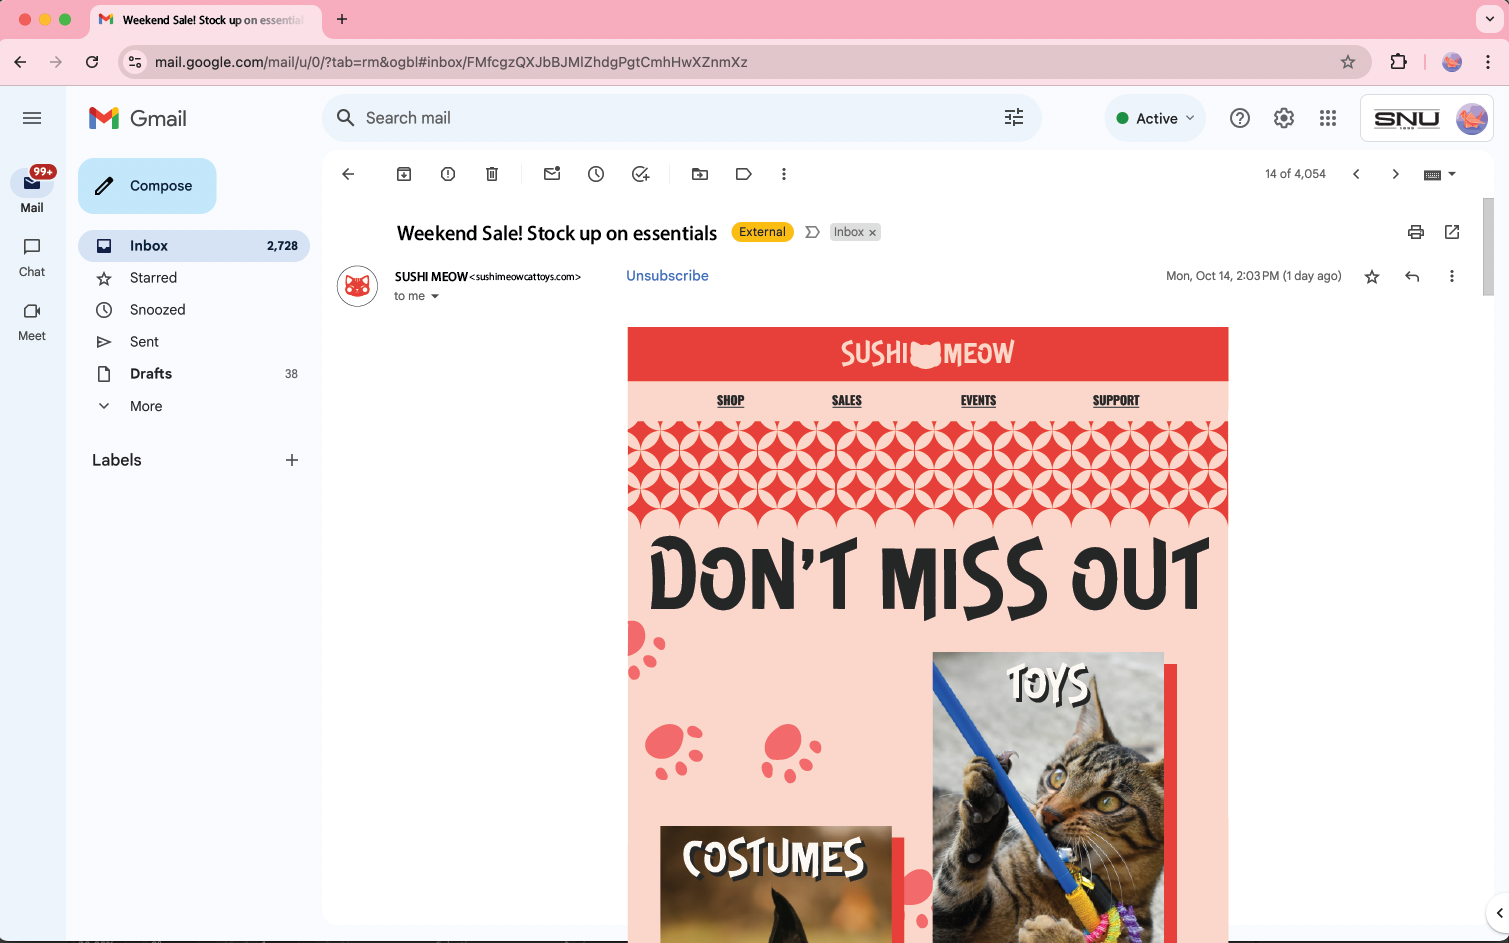Toggle importance marker beside subject
1509x943 pixels.
tap(812, 232)
